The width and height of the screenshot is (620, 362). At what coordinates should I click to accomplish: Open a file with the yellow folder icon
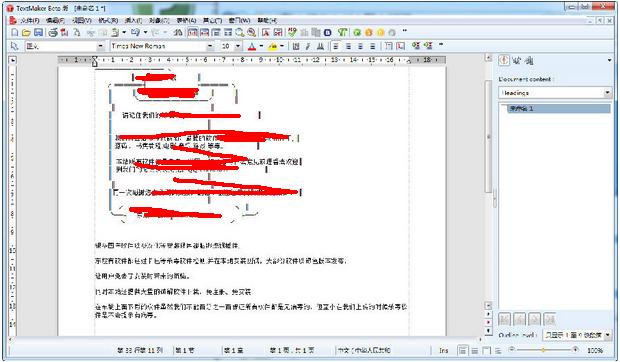click(x=26, y=32)
